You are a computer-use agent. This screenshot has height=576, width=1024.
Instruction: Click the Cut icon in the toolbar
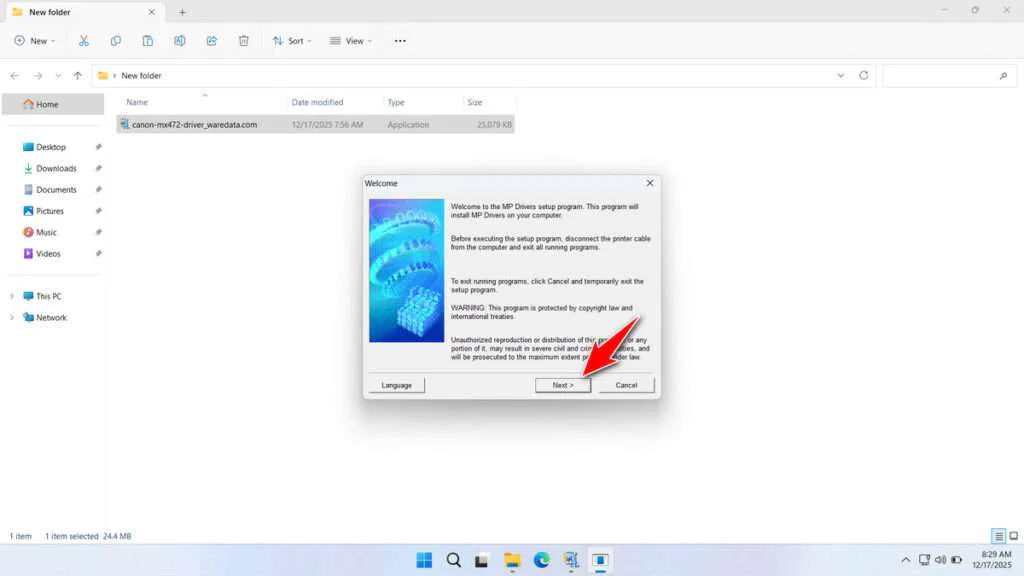[x=84, y=40]
